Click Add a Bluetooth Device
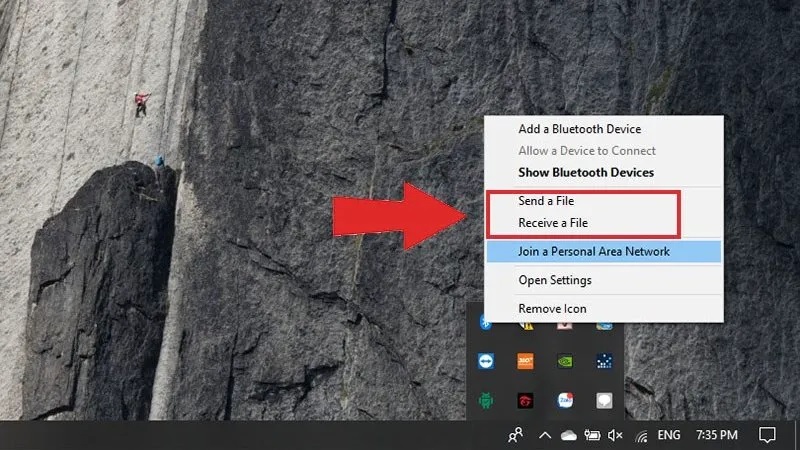The height and width of the screenshot is (450, 800). [579, 129]
